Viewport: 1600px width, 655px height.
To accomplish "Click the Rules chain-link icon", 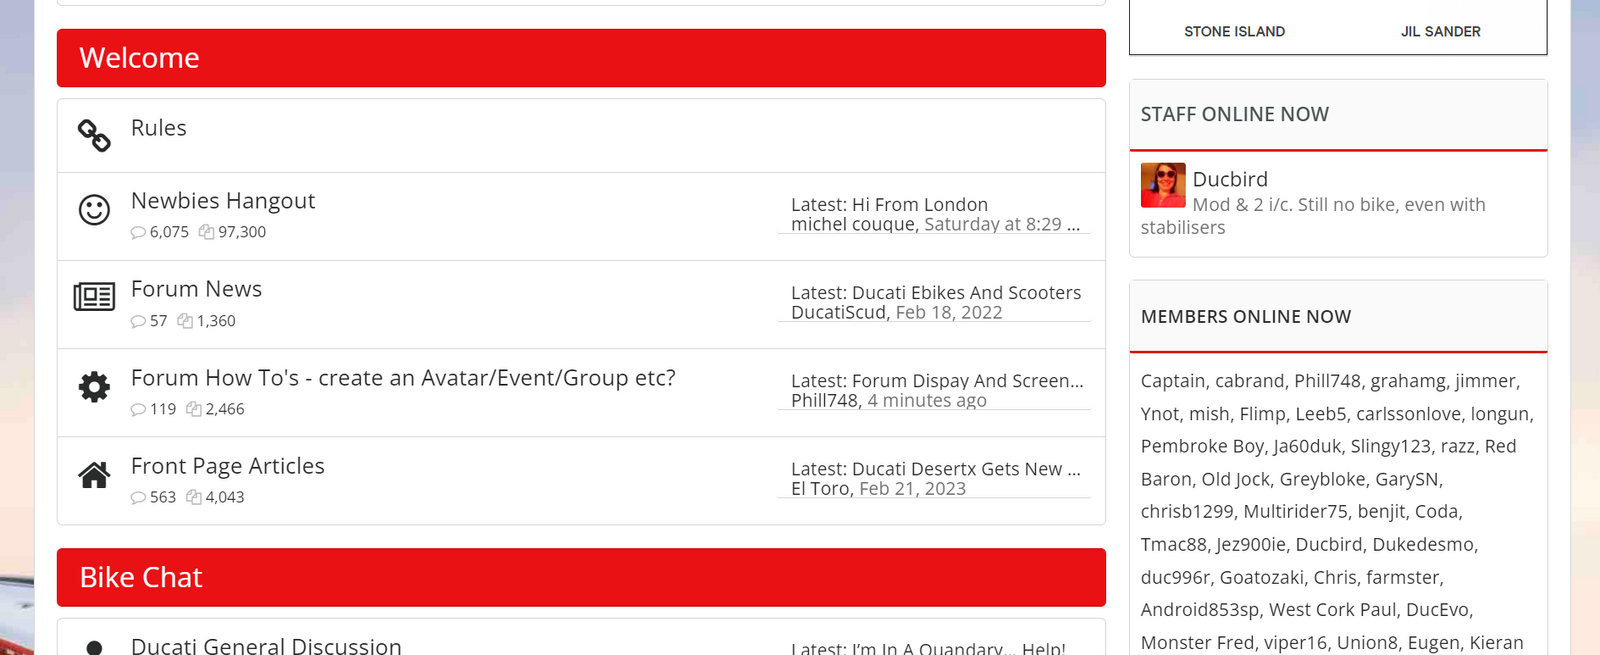I will click(x=94, y=136).
